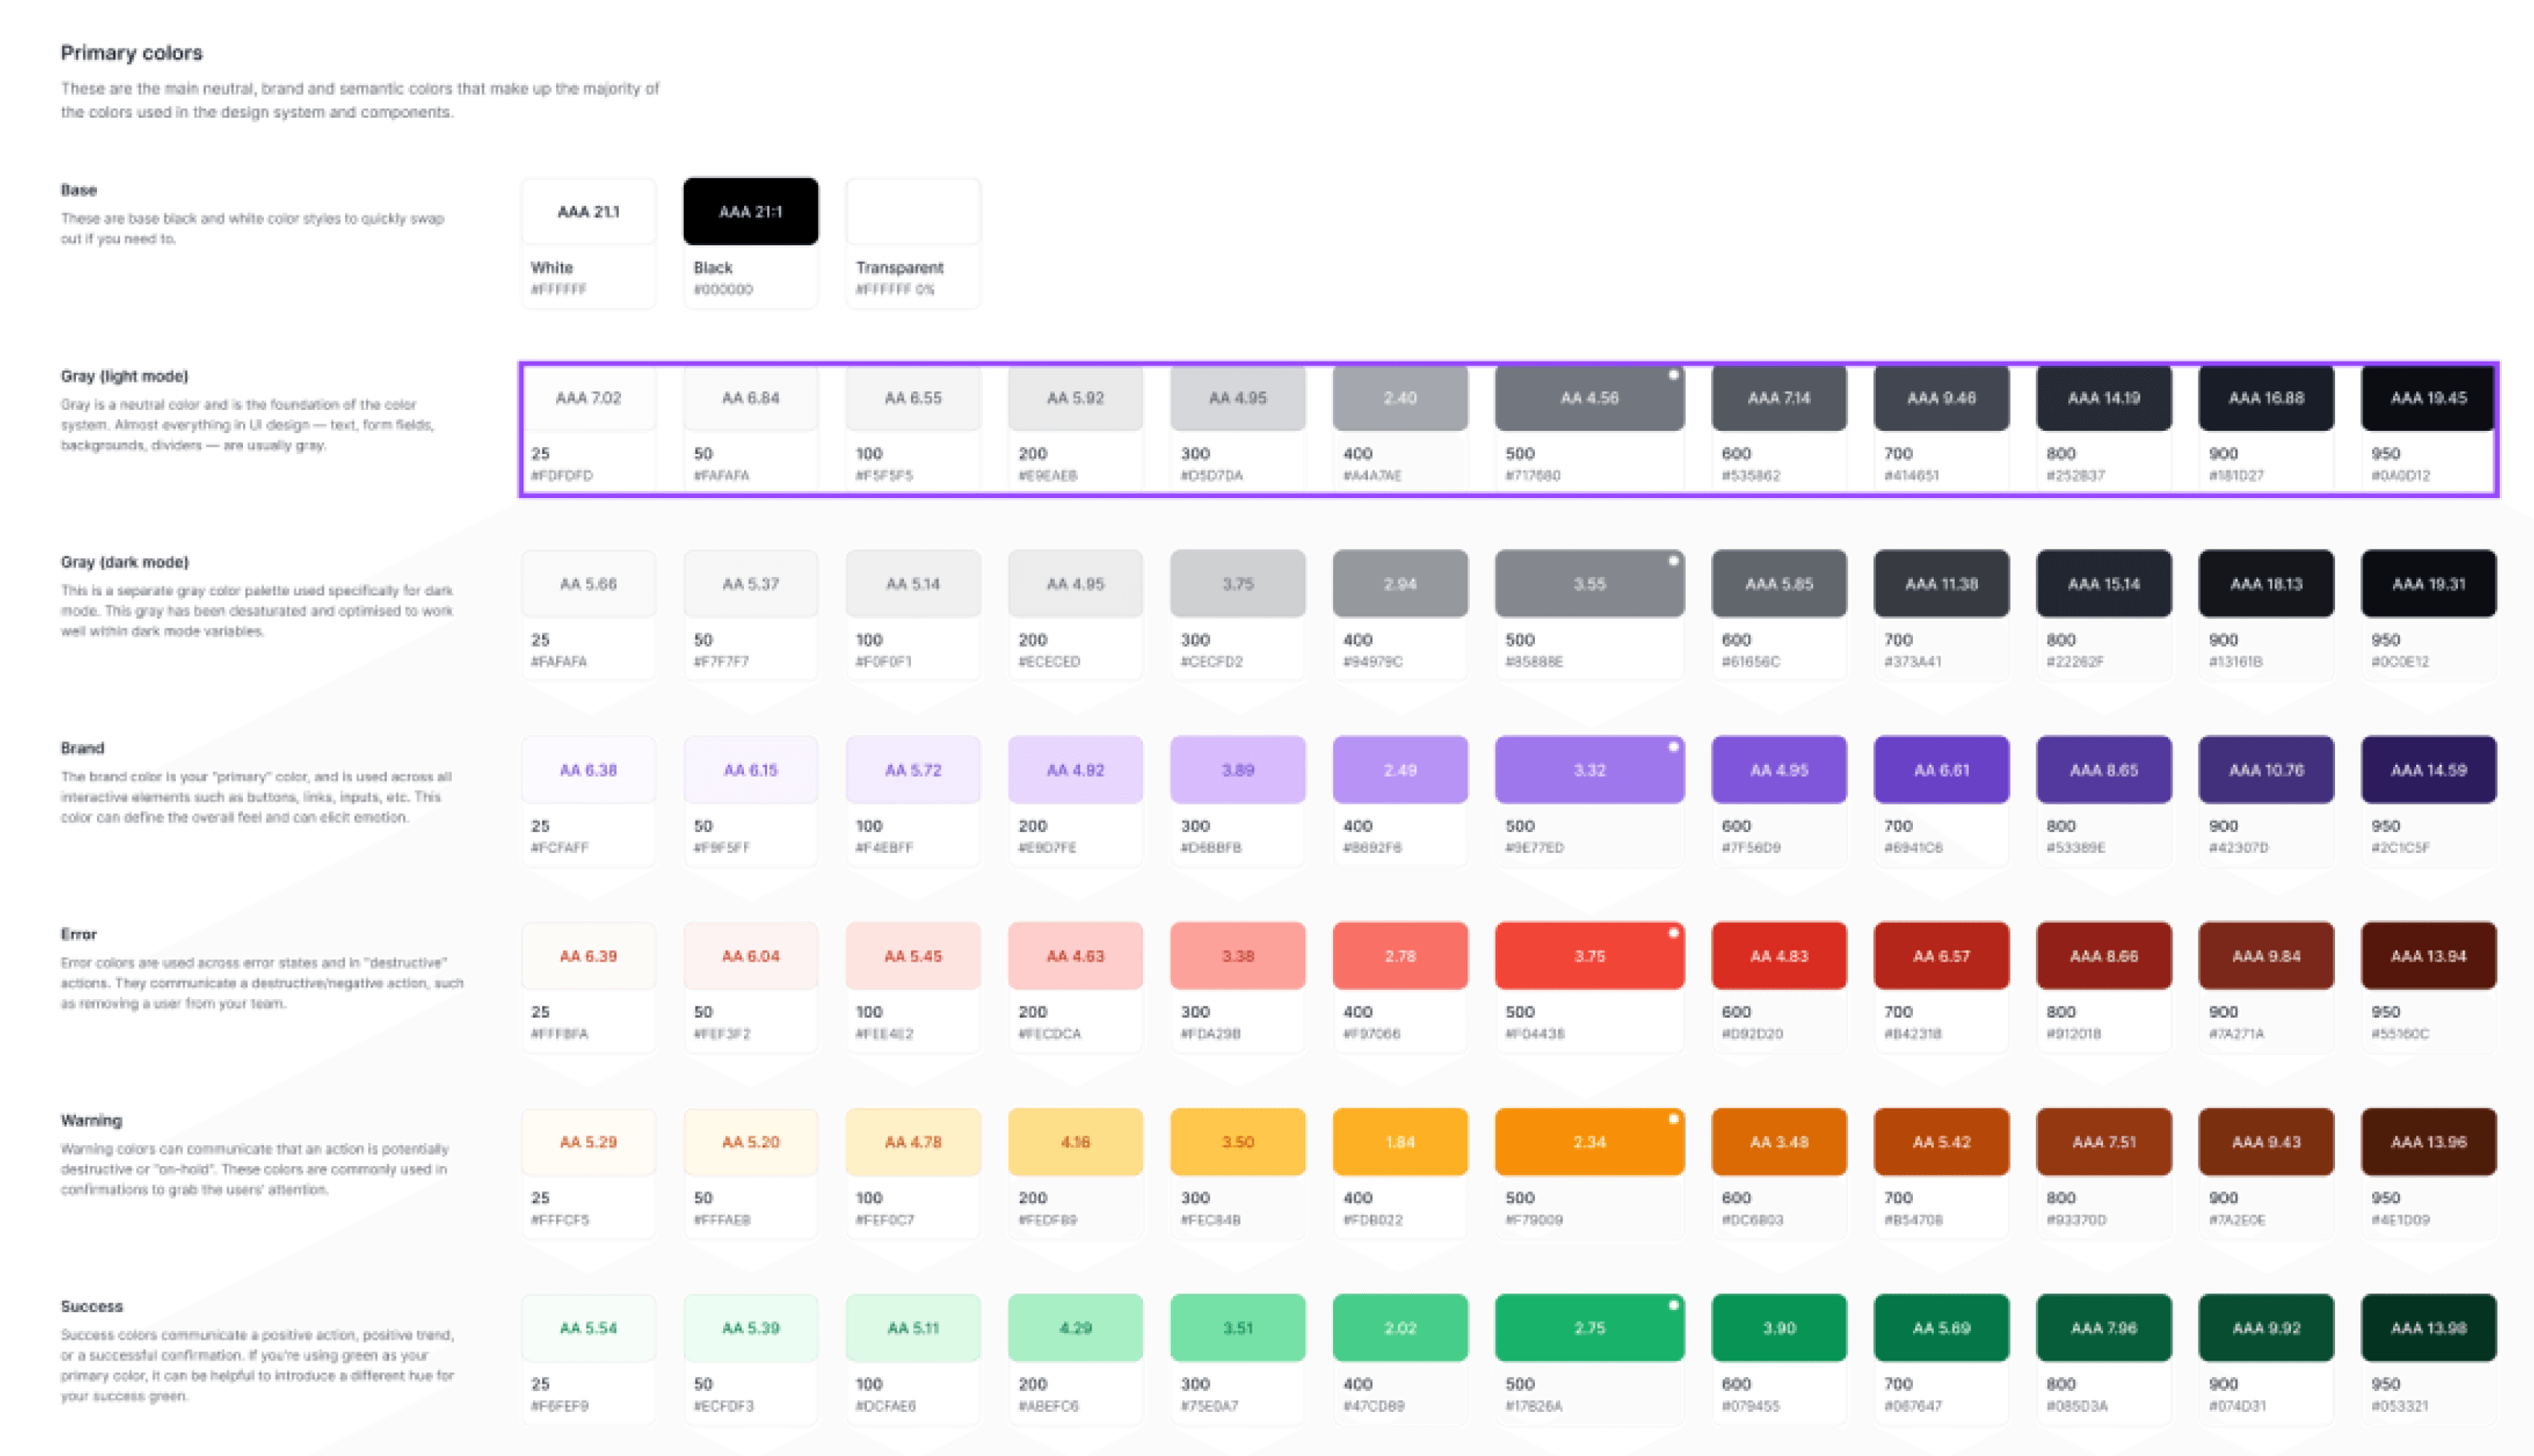Select the Success 100 pale green swatch
This screenshot has width=2534, height=1456.
tap(912, 1328)
